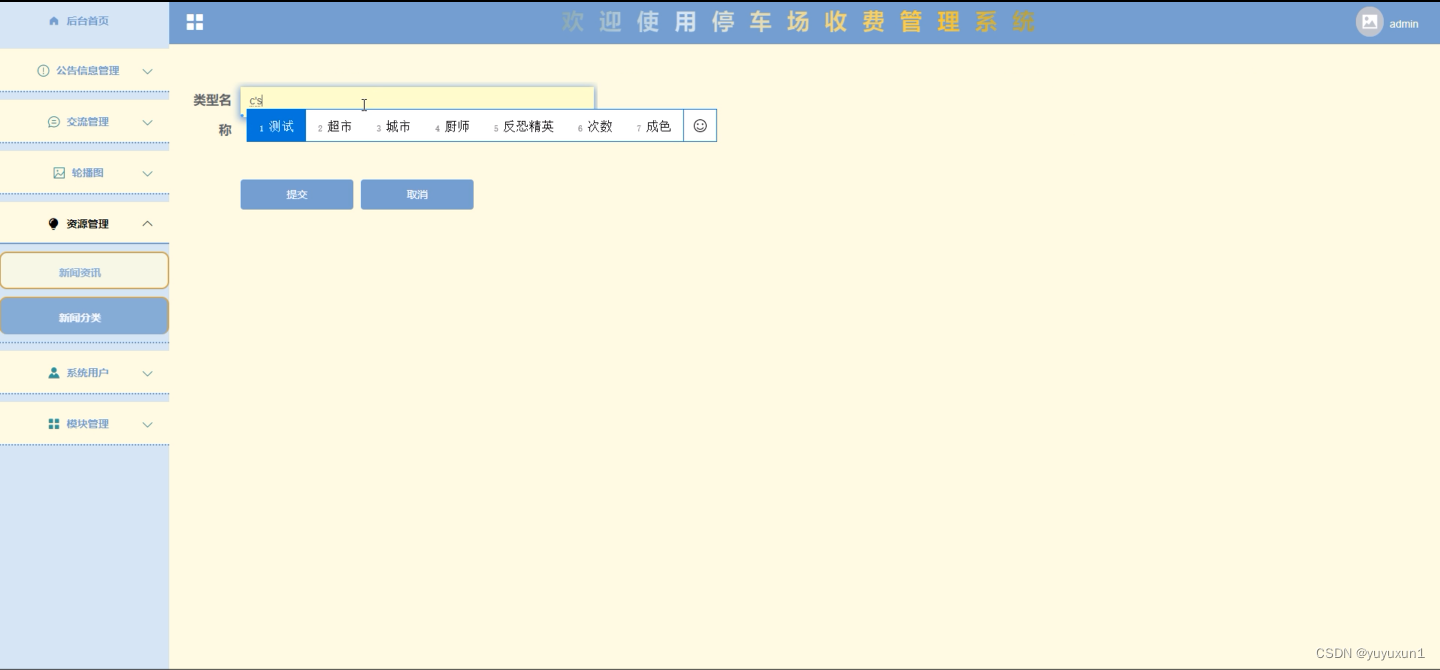Expand the 轮播图 chevron
1440x670 pixels.
coord(148,173)
